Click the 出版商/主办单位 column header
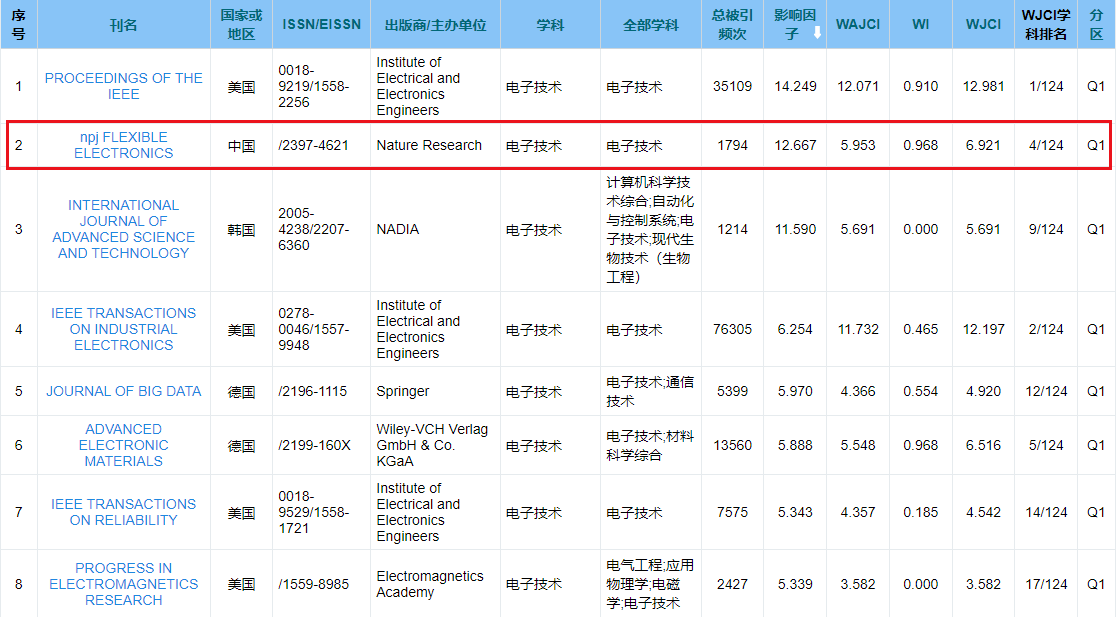Viewport: 1116px width, 617px height. [x=434, y=24]
